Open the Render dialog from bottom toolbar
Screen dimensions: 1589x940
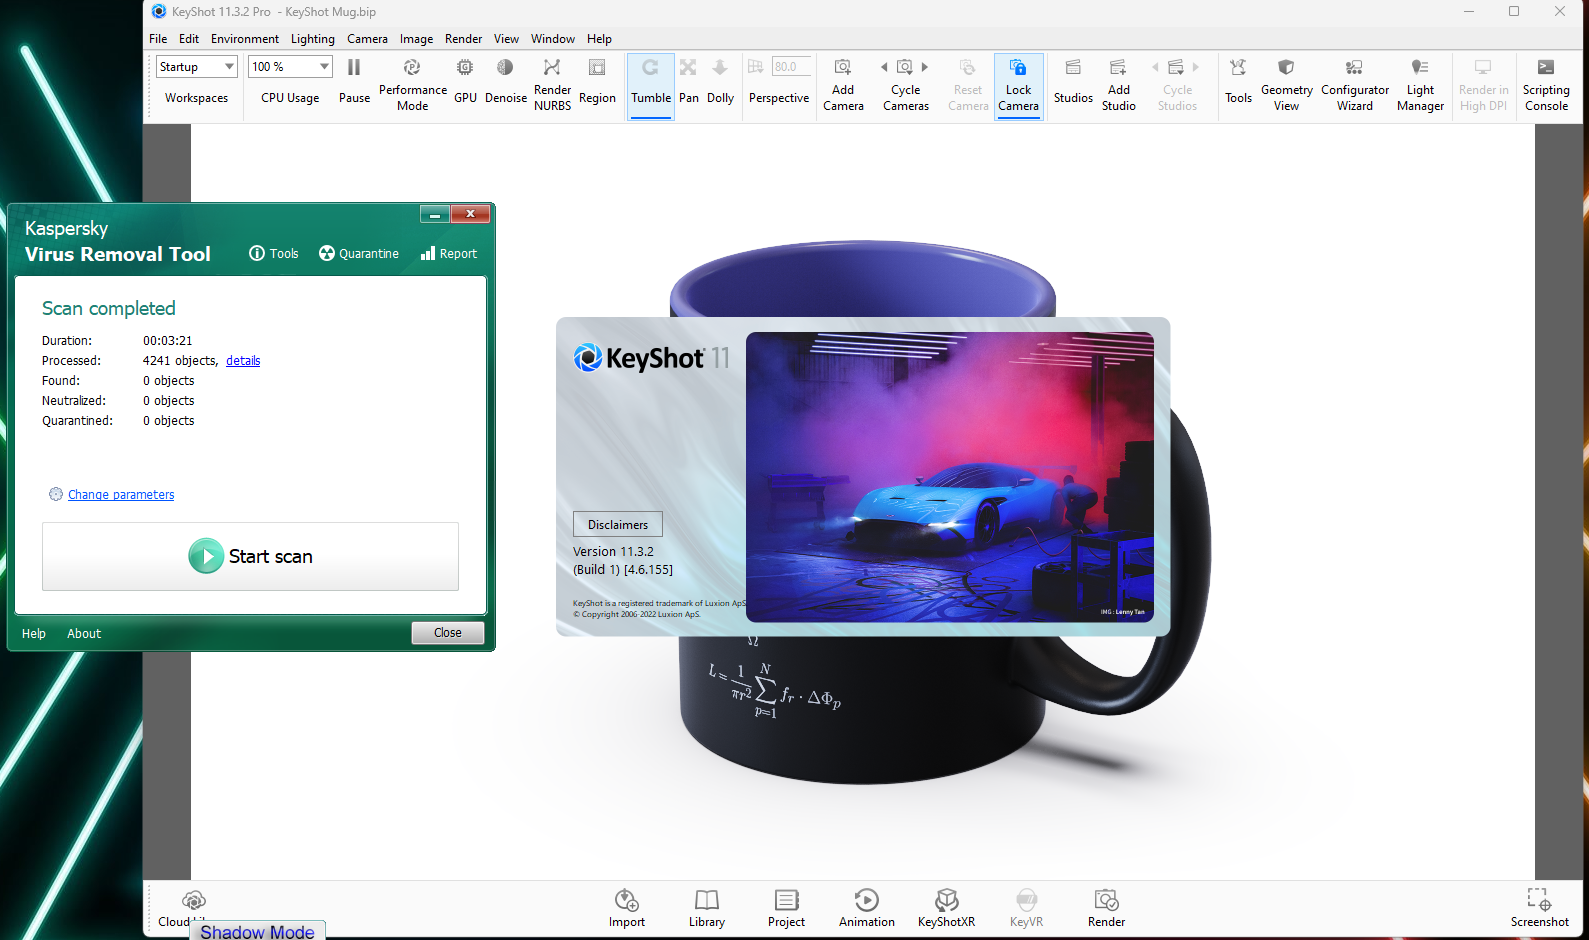(x=1106, y=908)
